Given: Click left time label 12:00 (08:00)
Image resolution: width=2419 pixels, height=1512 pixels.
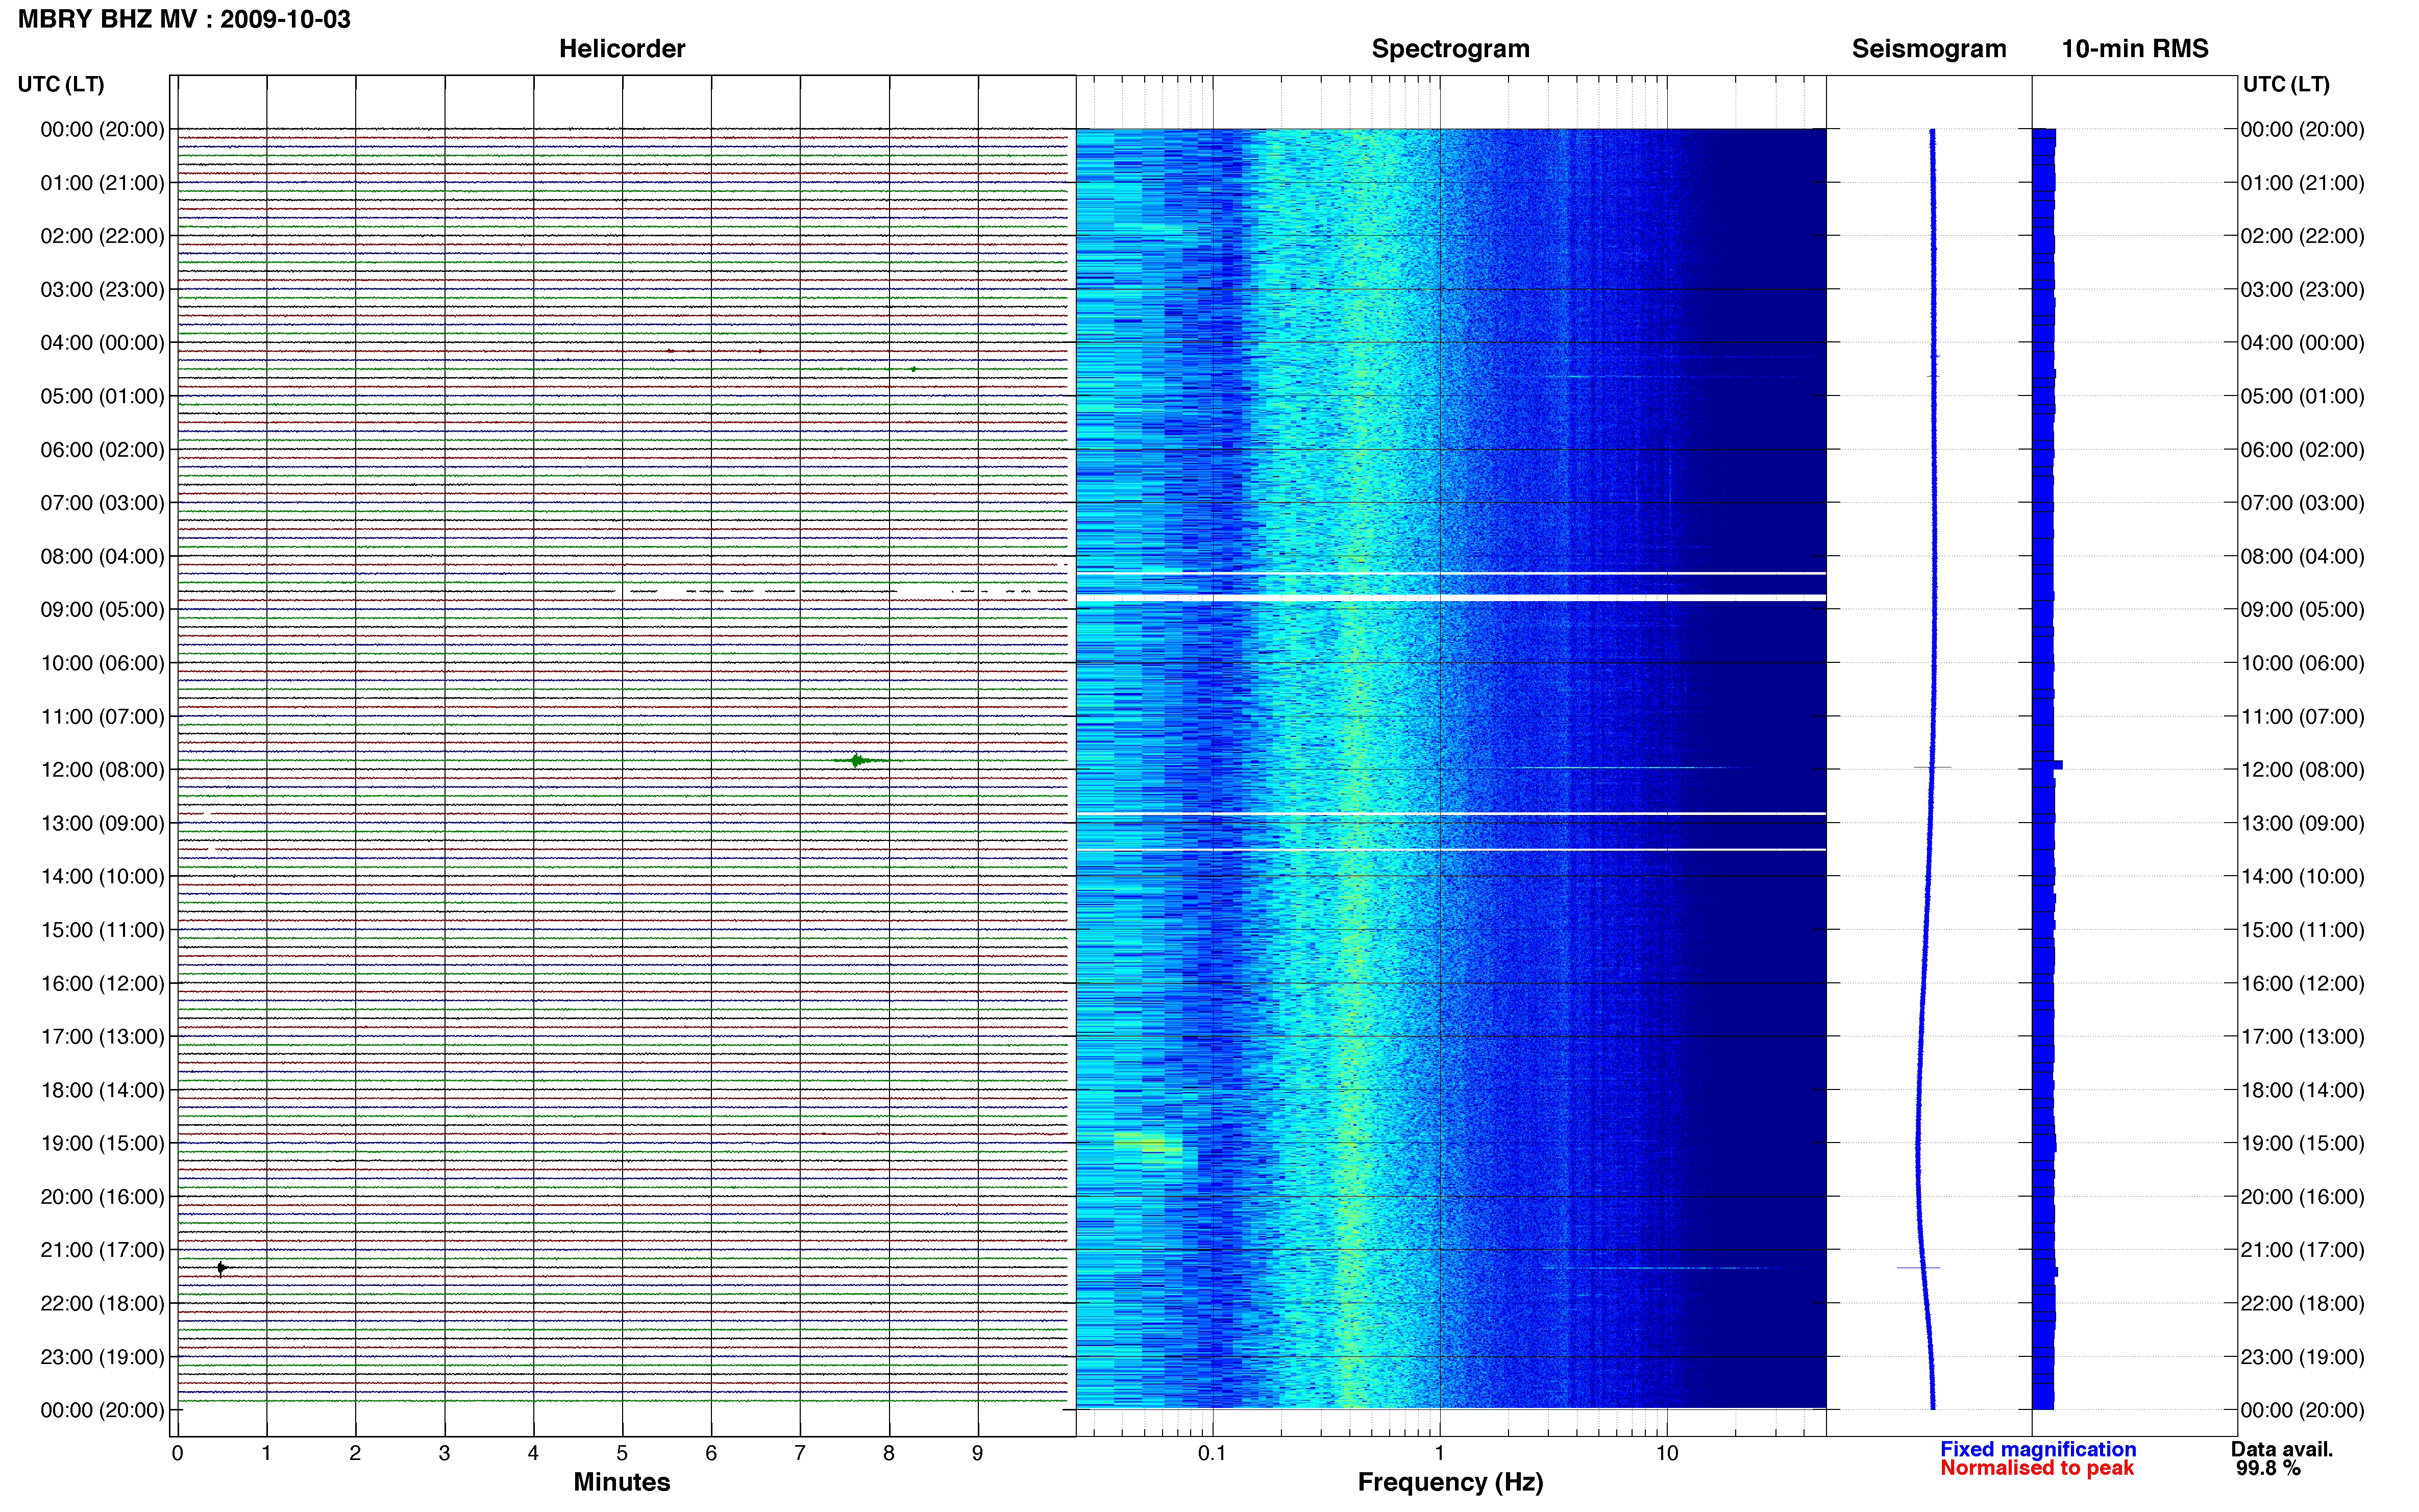Looking at the screenshot, I should 102,770.
